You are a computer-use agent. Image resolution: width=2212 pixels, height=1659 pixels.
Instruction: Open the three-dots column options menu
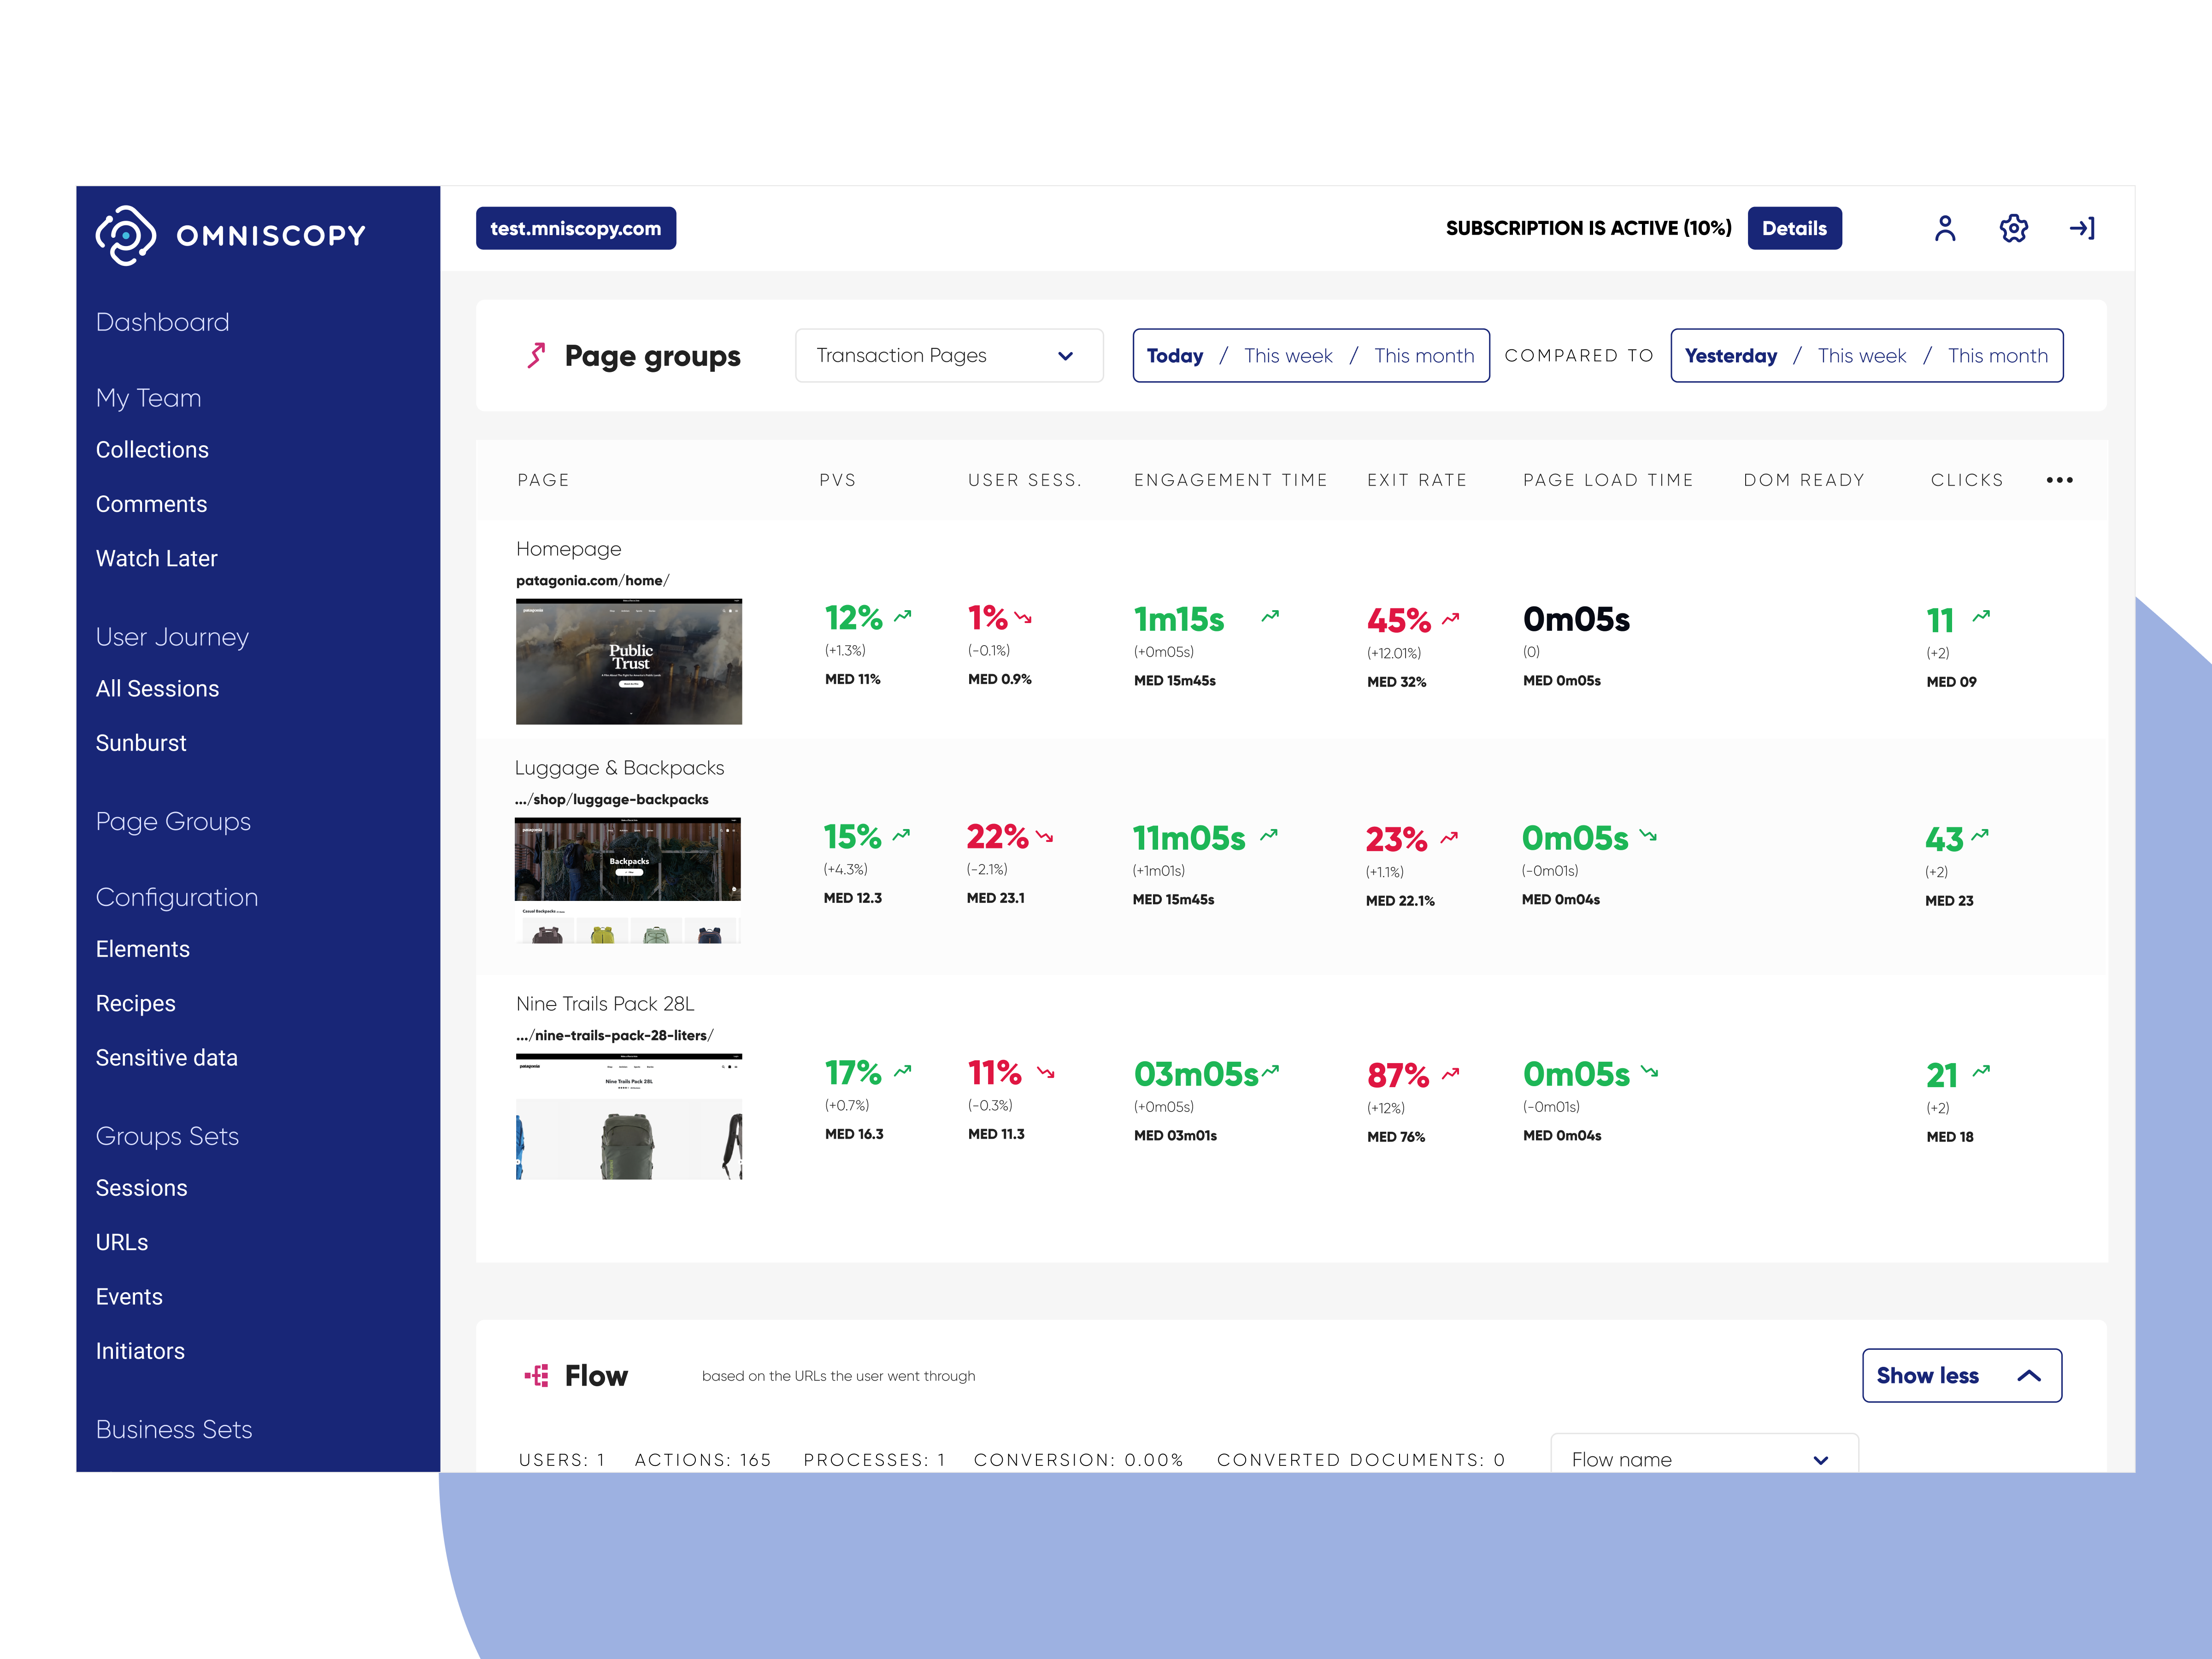click(x=2060, y=480)
